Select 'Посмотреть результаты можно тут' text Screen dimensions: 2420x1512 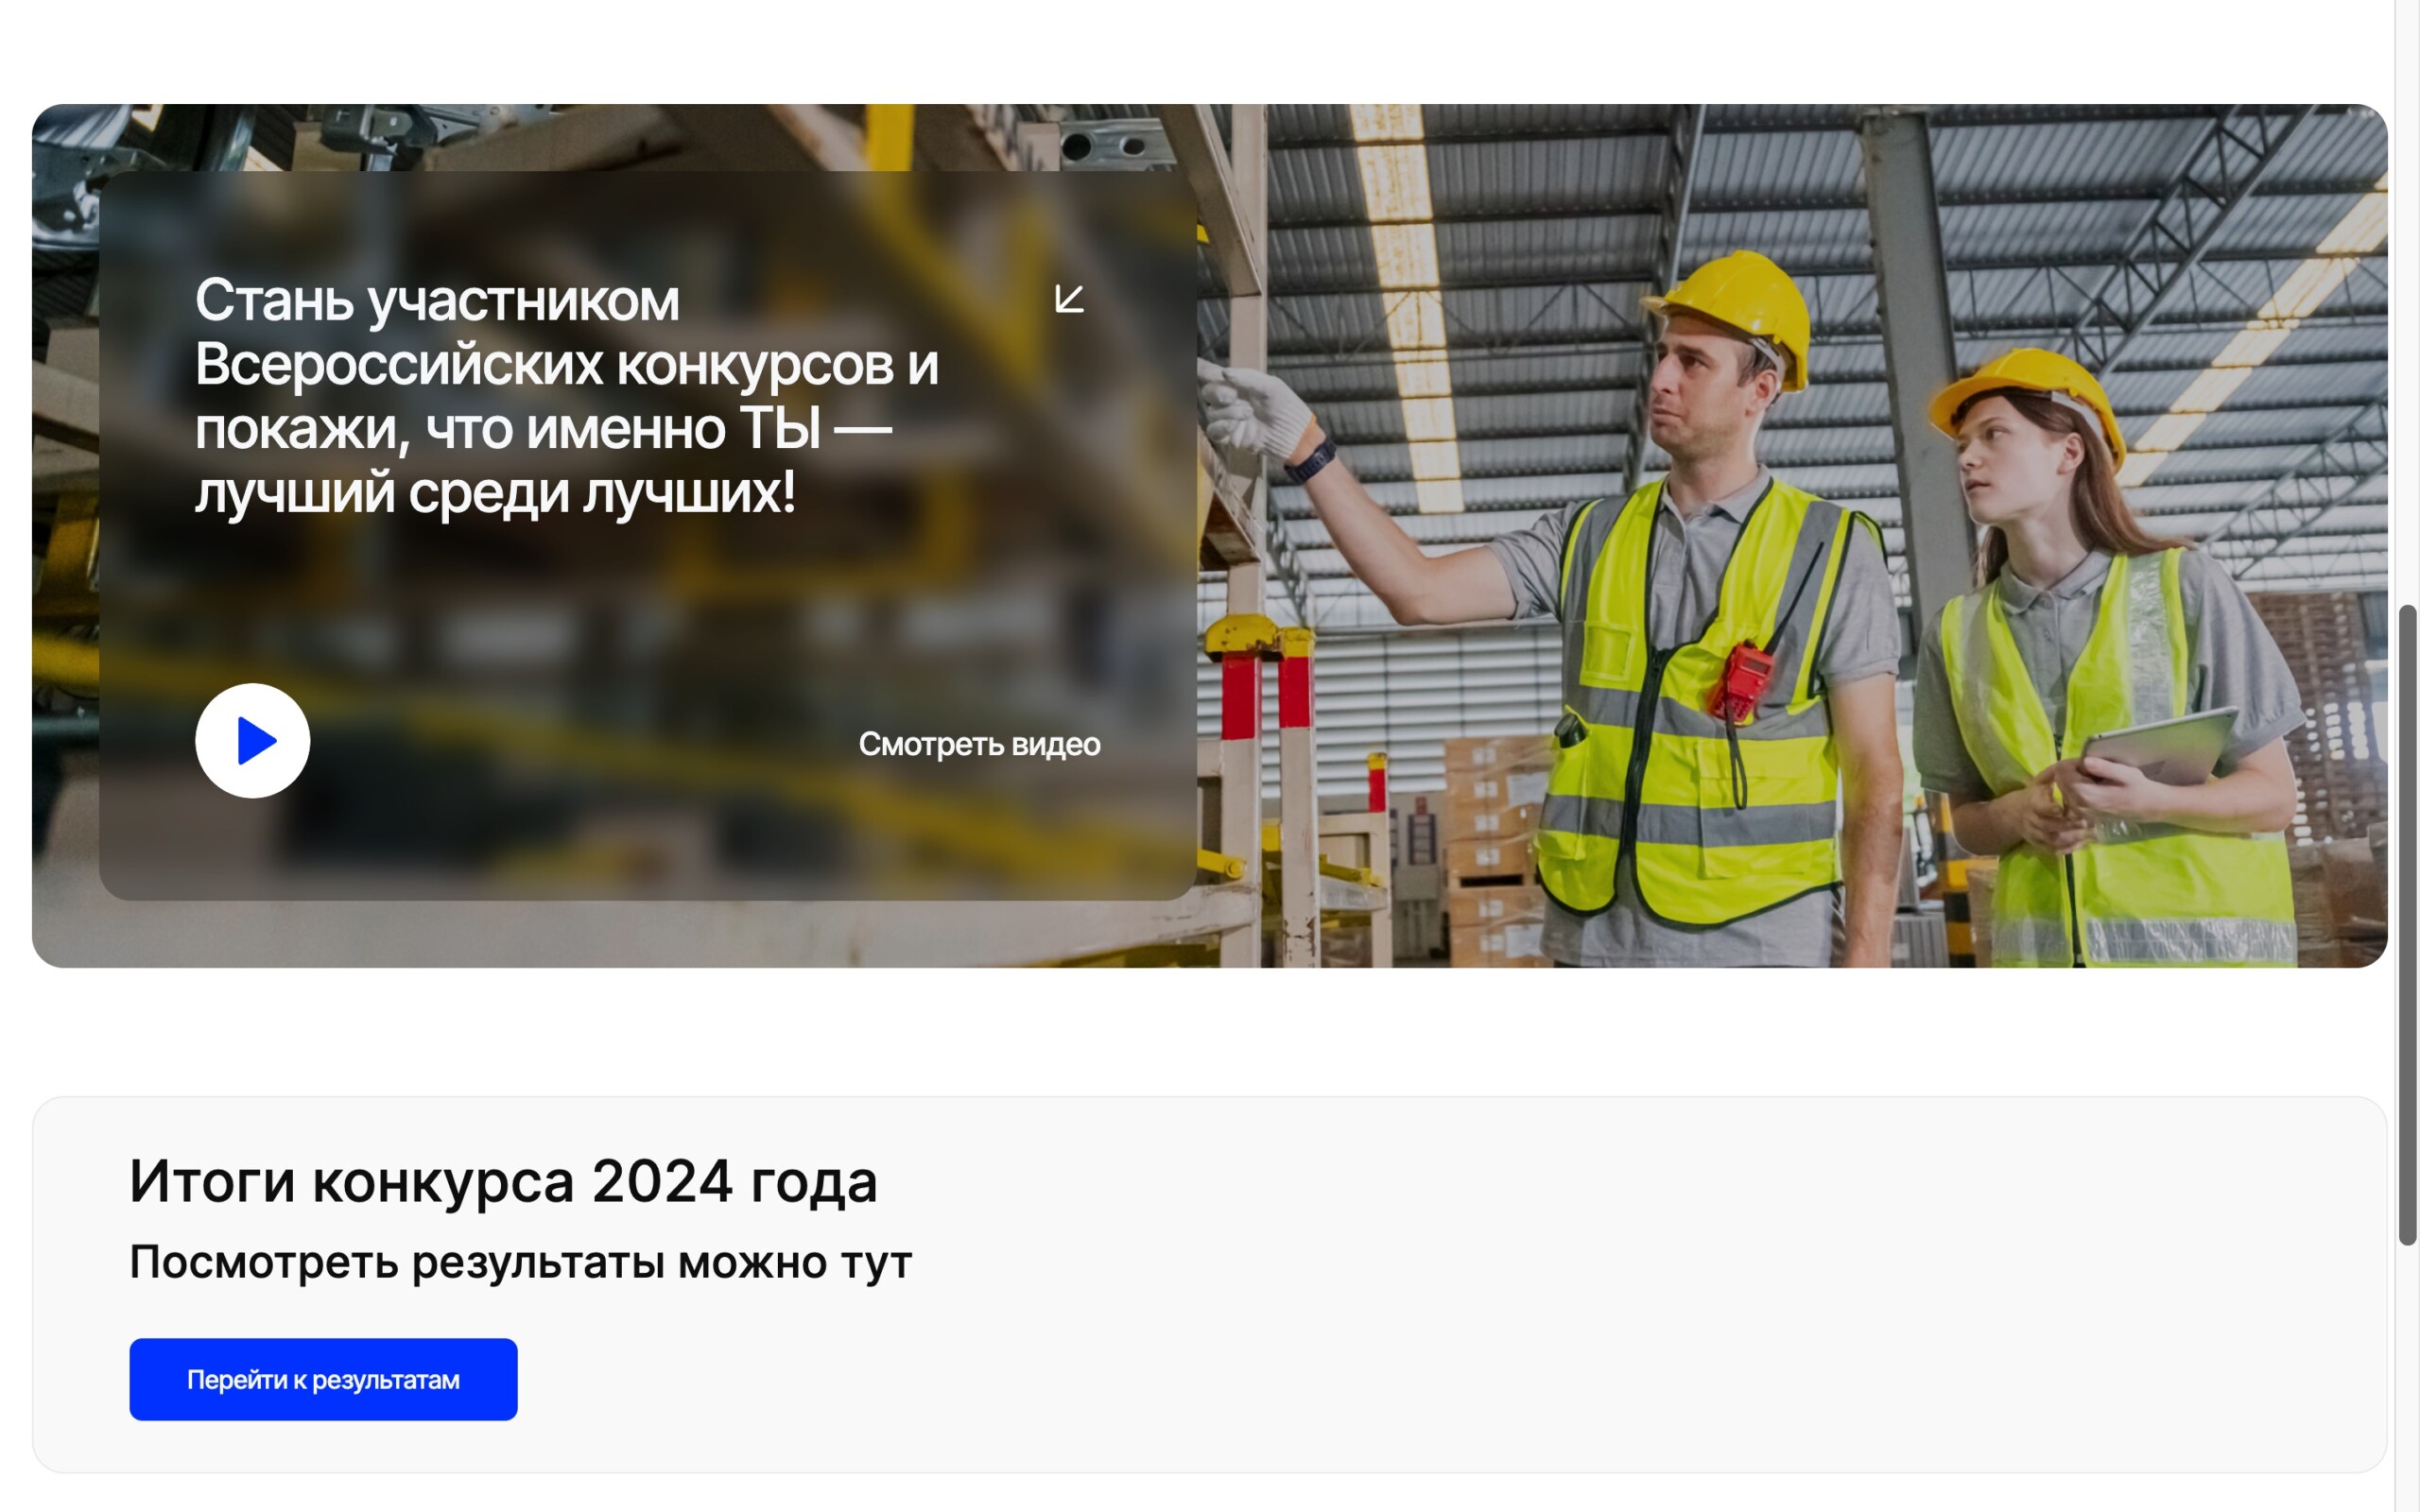[520, 1262]
